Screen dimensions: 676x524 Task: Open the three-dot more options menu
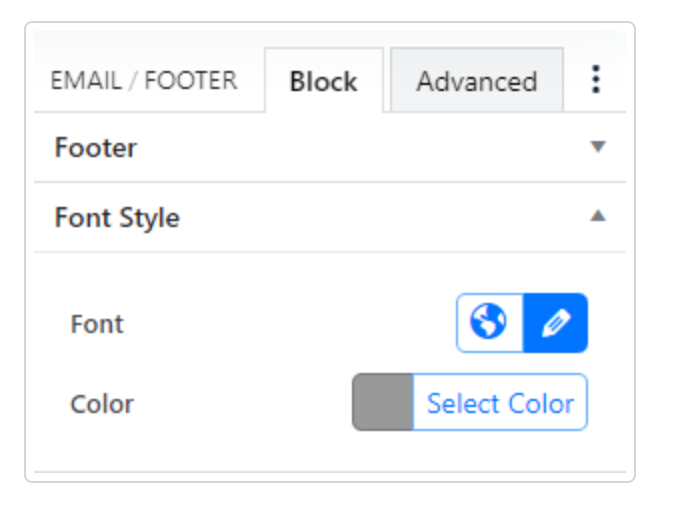click(x=596, y=80)
